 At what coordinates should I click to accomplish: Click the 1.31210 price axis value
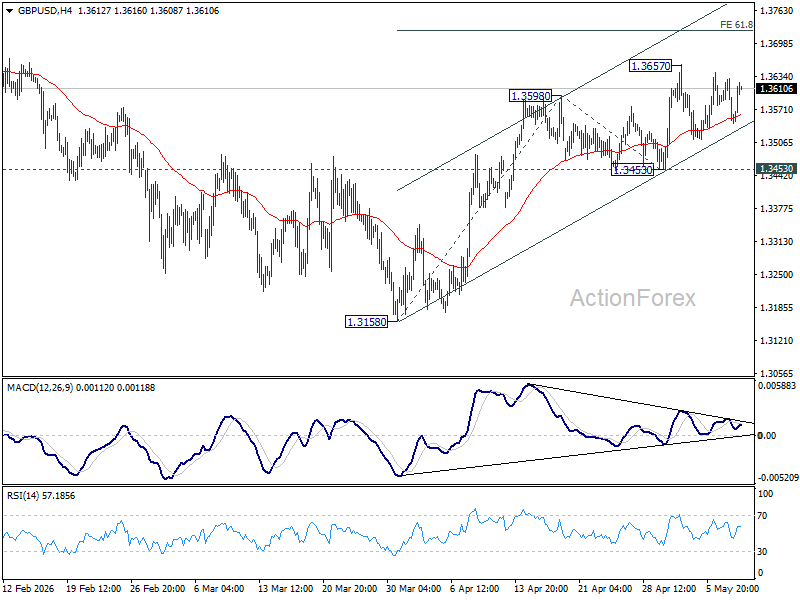pyautogui.click(x=777, y=341)
